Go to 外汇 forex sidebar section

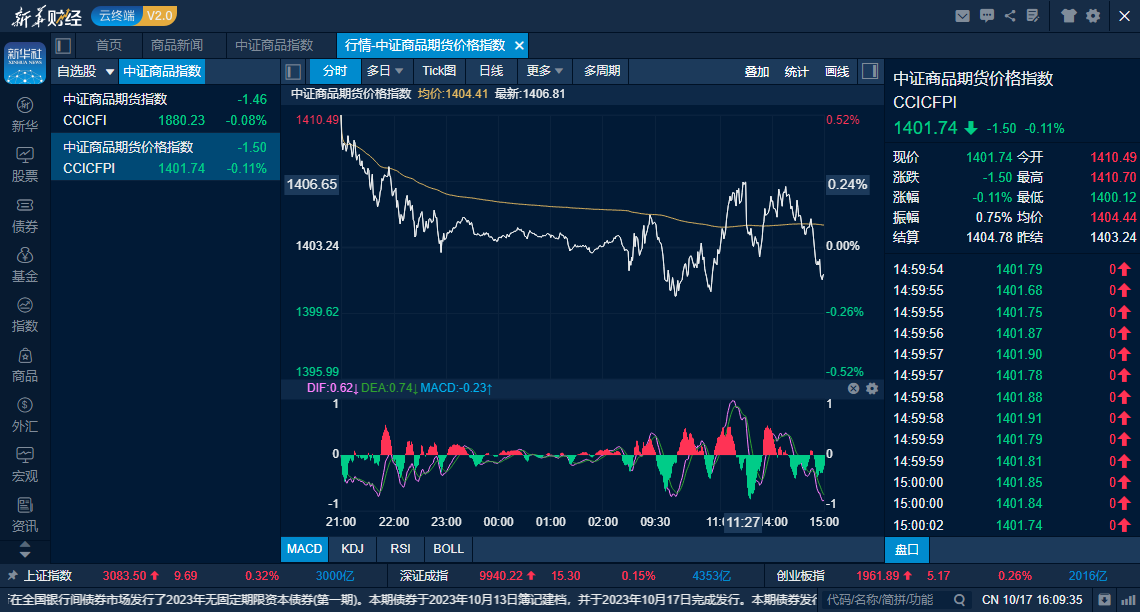pyautogui.click(x=25, y=414)
